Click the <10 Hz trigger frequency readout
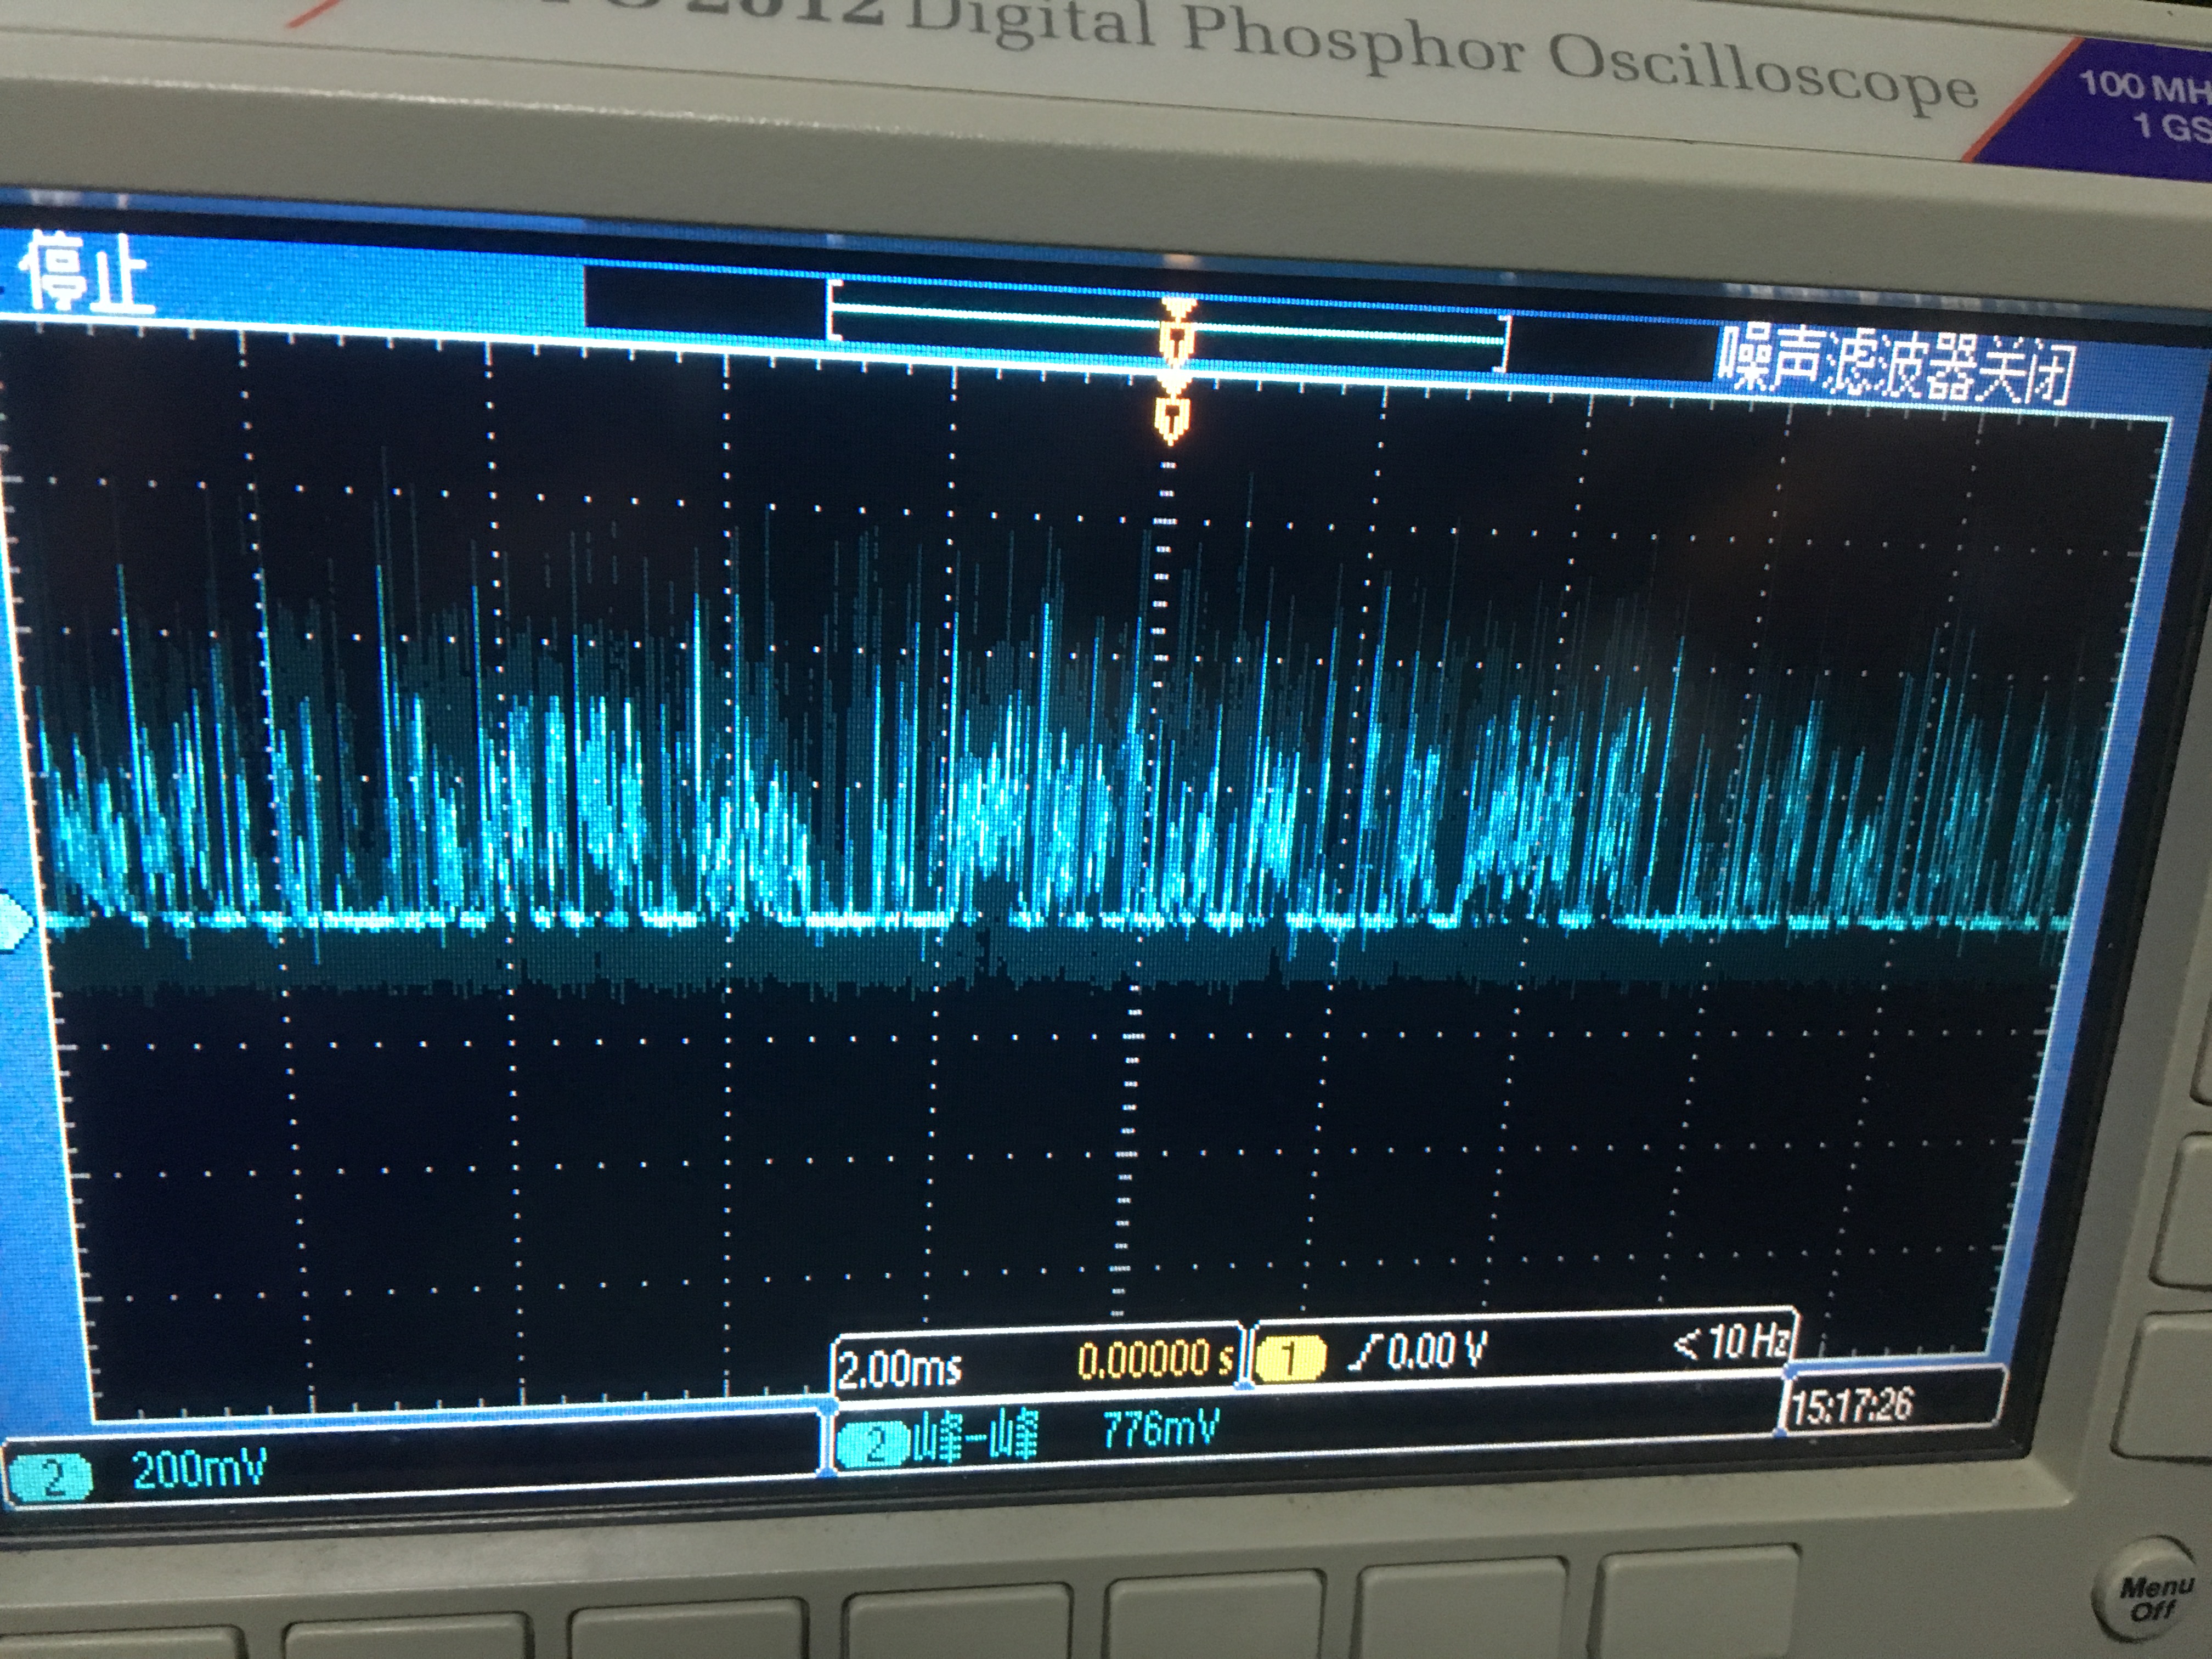This screenshot has width=2212, height=1659. [1731, 1343]
